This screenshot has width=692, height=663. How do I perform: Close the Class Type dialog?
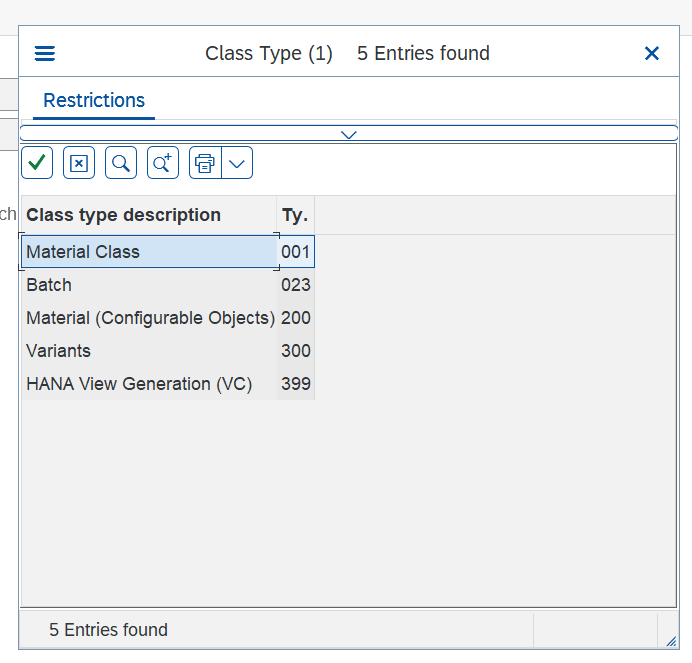pos(652,54)
